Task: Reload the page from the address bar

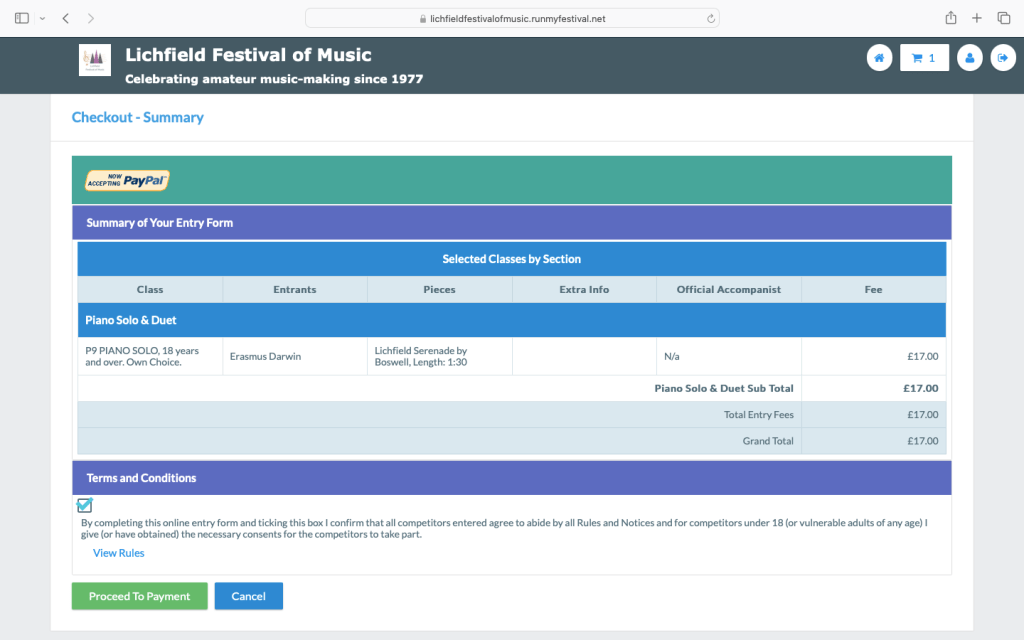Action: [711, 18]
